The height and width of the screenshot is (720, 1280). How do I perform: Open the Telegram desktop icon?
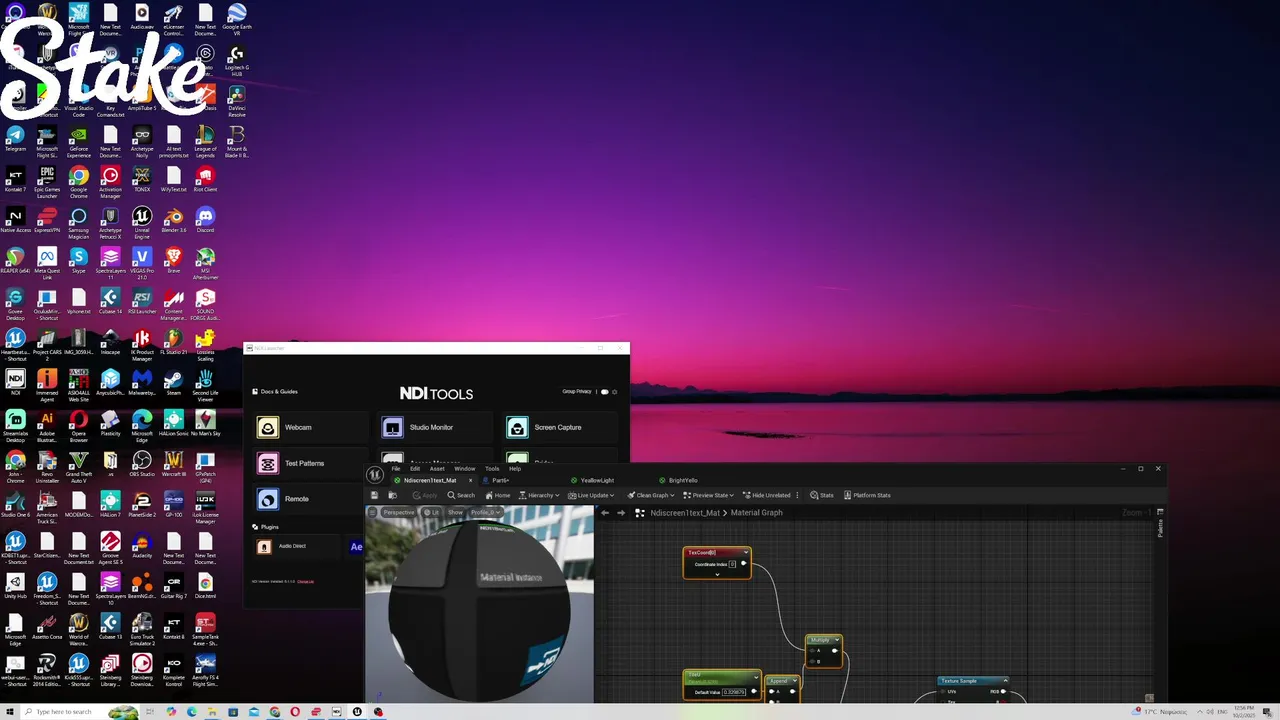coord(15,138)
